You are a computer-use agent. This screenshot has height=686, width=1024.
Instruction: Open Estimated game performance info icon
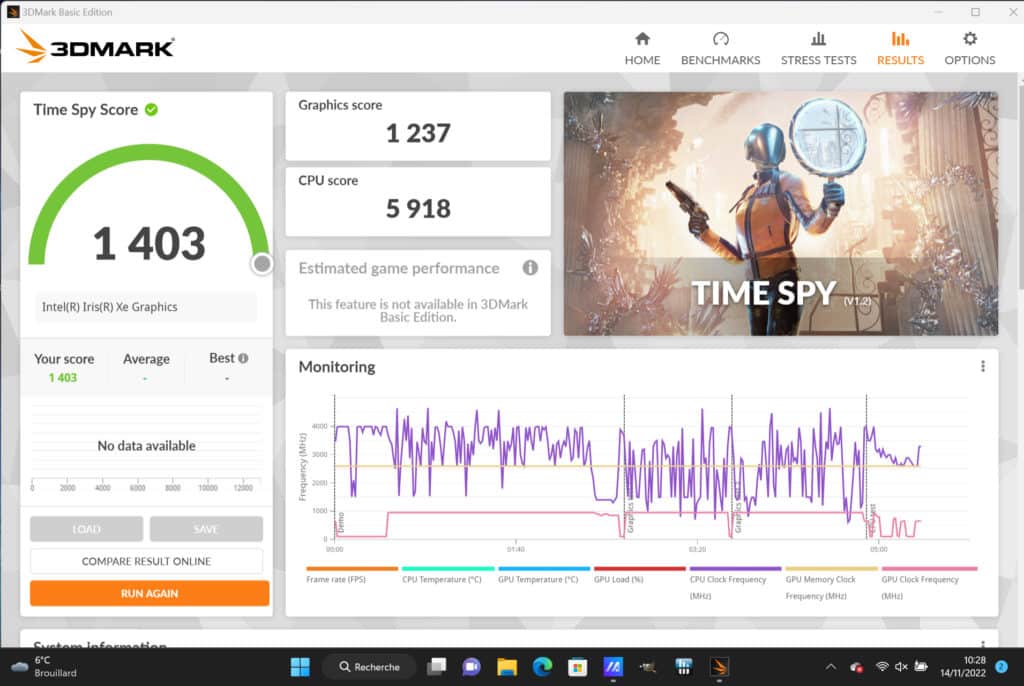tap(530, 268)
